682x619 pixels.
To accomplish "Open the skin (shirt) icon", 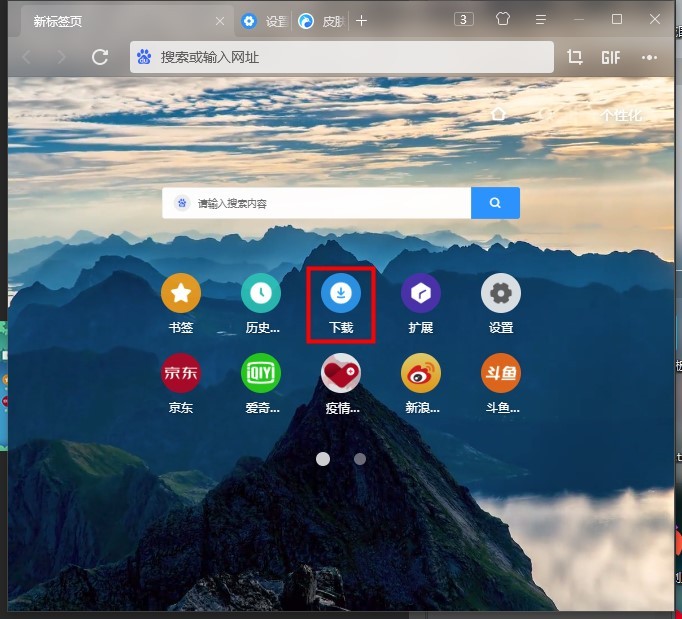I will 503,20.
